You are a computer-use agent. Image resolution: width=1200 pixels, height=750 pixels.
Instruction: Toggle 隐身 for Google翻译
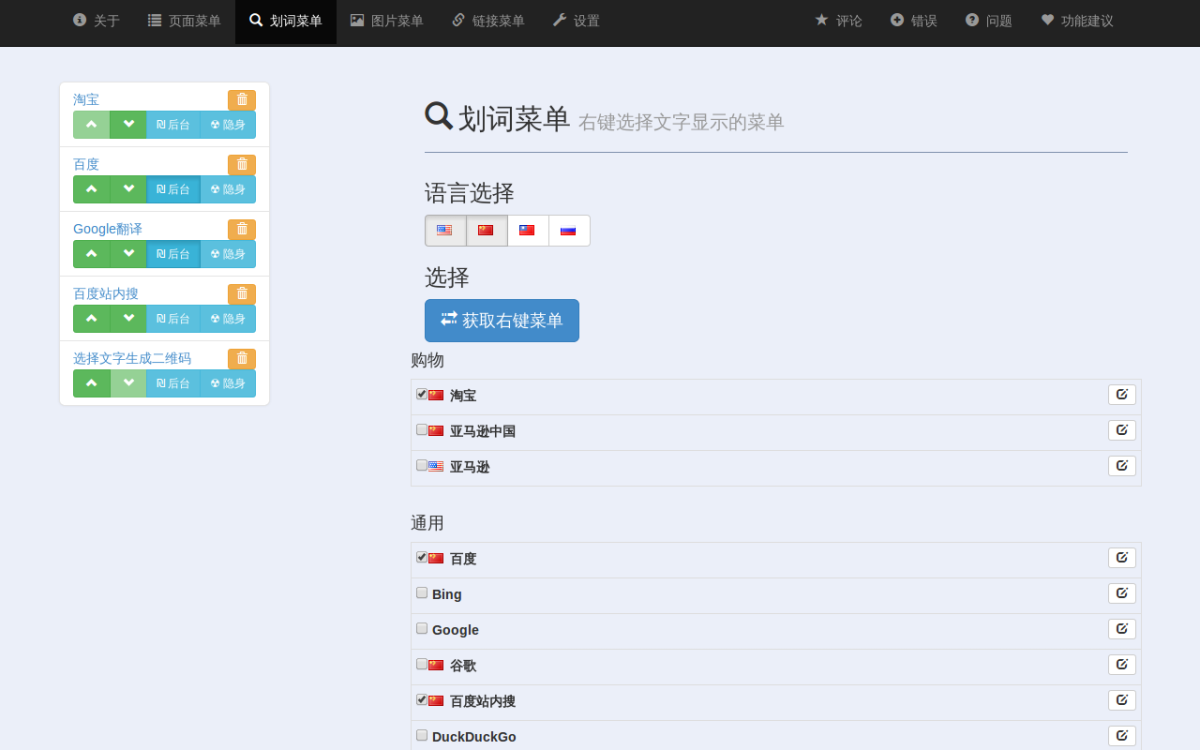click(228, 254)
